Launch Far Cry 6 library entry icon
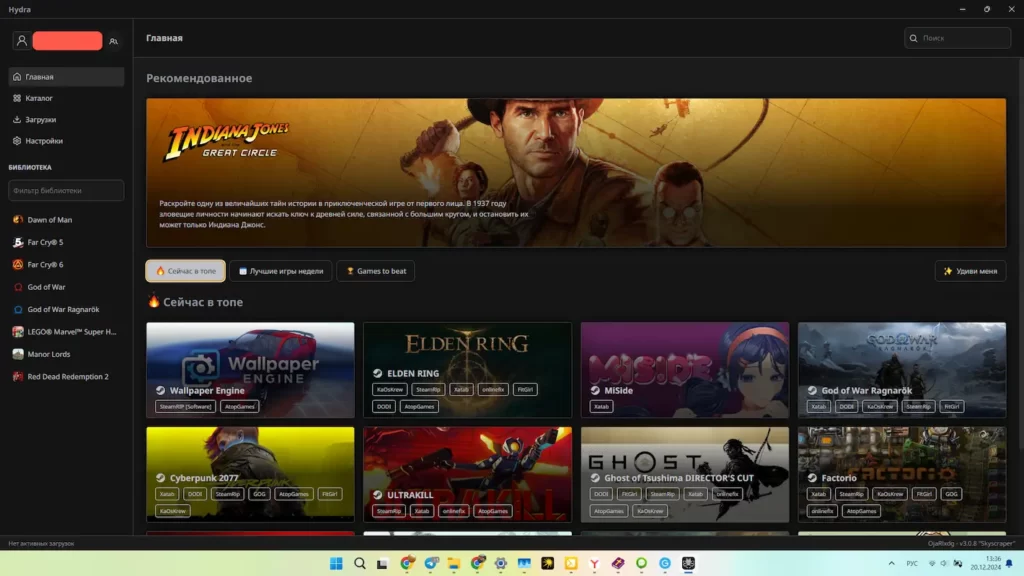1024x576 pixels. click(16, 264)
